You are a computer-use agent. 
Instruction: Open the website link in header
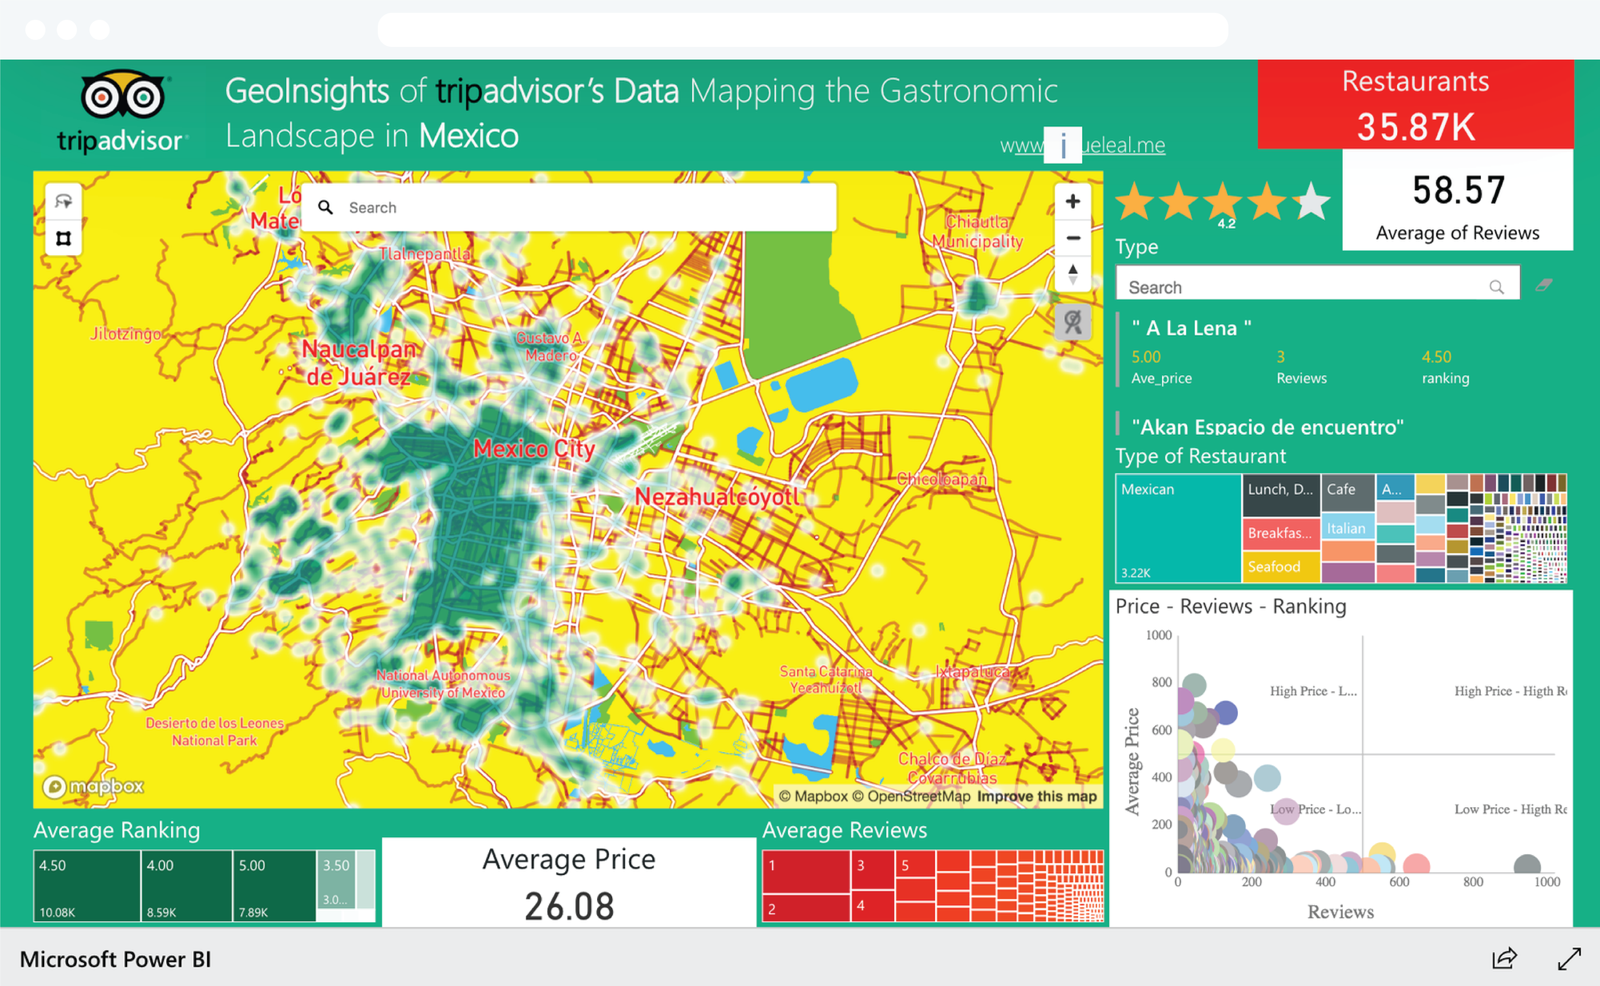click(x=1083, y=145)
